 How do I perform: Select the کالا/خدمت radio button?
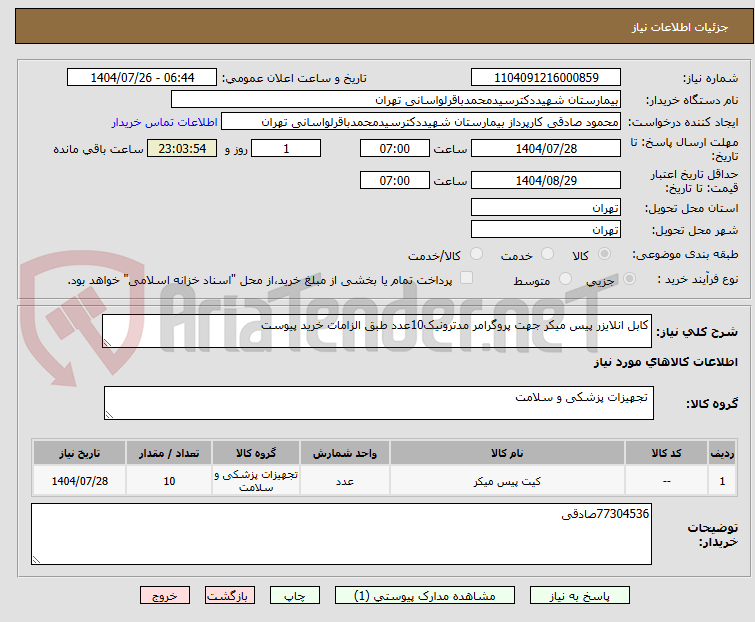(x=476, y=254)
